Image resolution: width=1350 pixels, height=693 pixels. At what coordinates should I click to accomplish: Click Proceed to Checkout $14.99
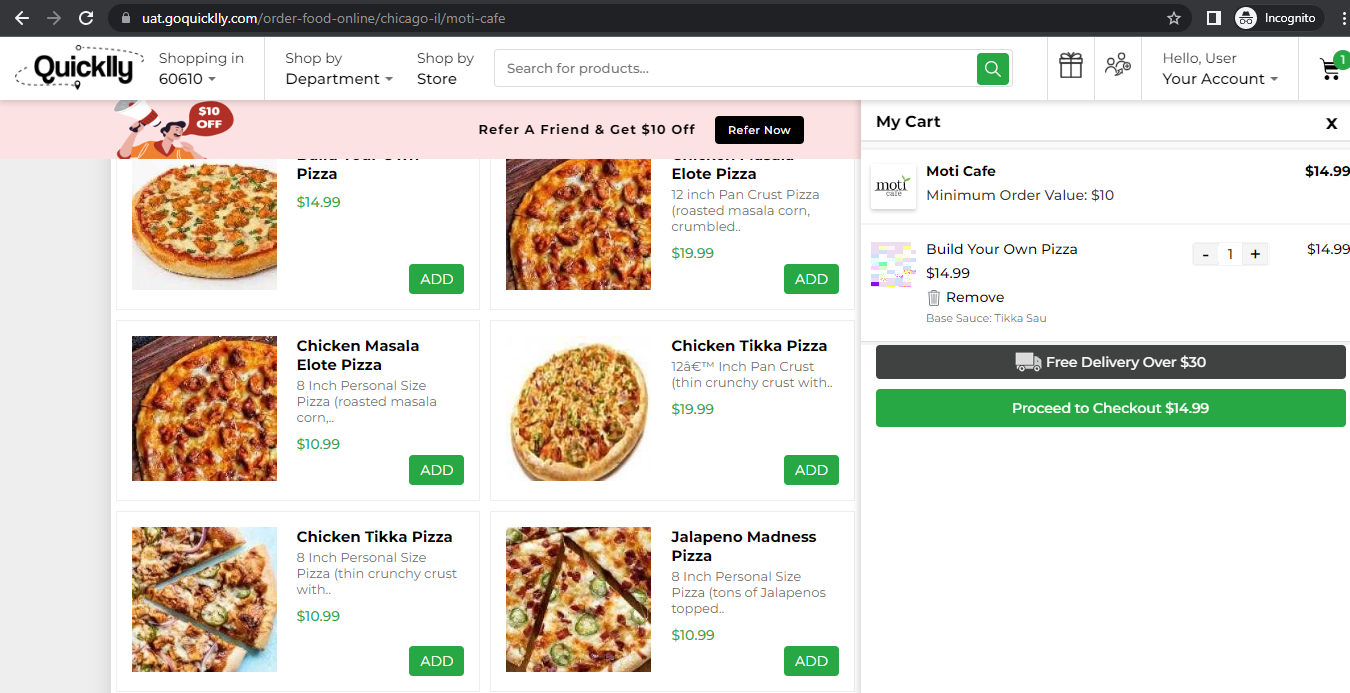click(1110, 408)
